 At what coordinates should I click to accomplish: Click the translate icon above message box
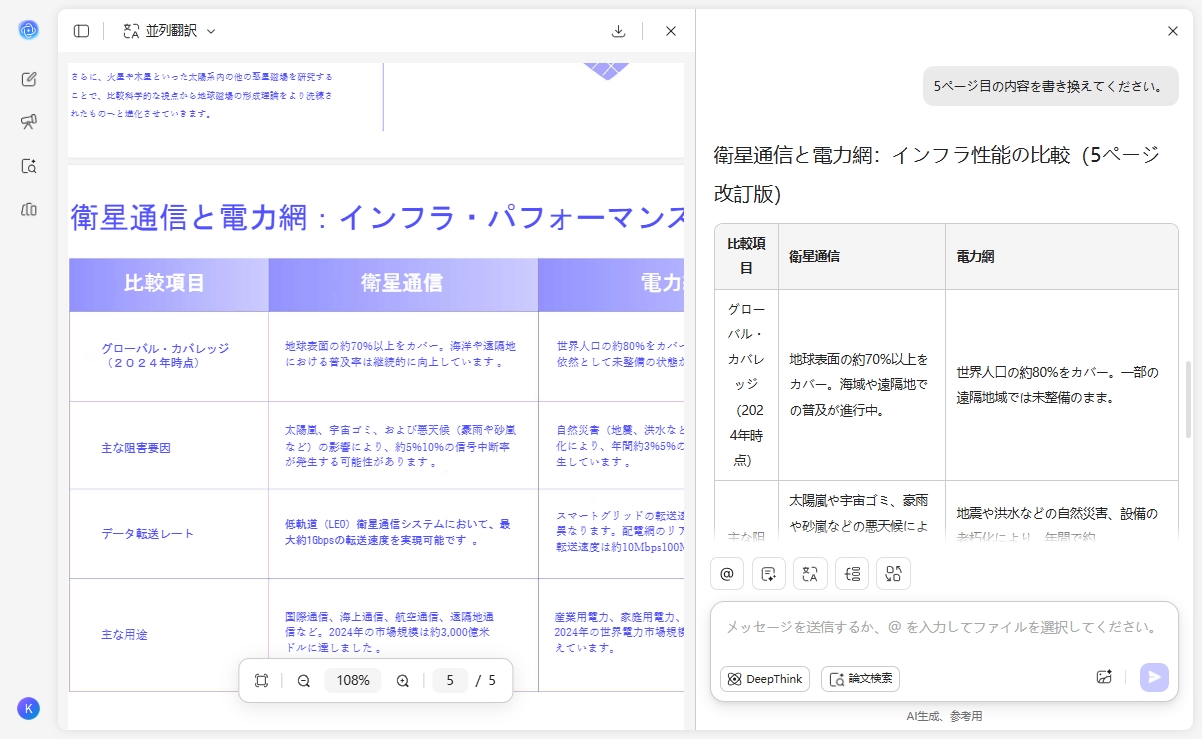(x=810, y=574)
